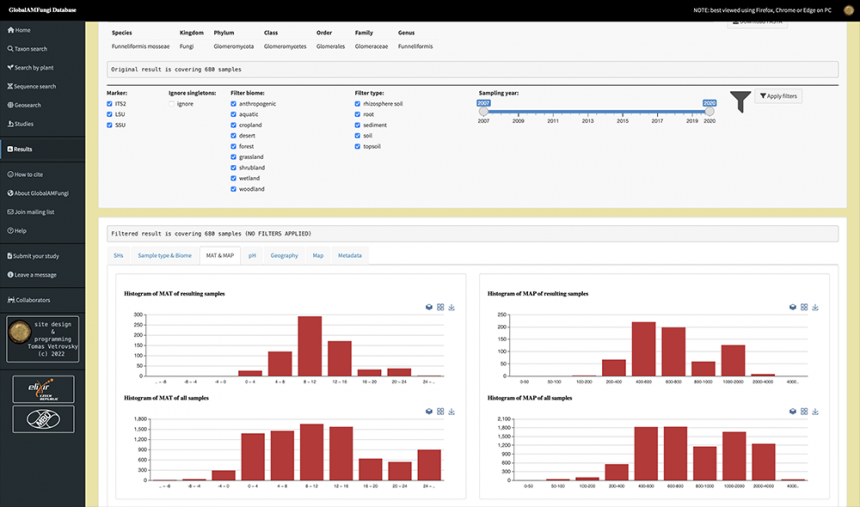Click the Collaborators people icon
The width and height of the screenshot is (860, 507).
[11, 300]
